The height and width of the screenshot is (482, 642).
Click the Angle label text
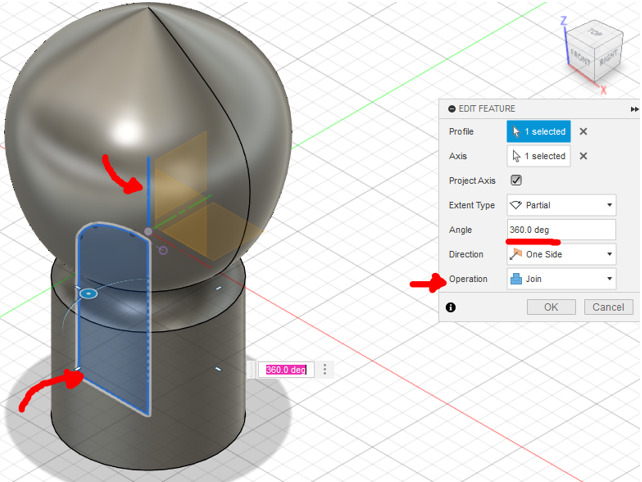[x=460, y=230]
